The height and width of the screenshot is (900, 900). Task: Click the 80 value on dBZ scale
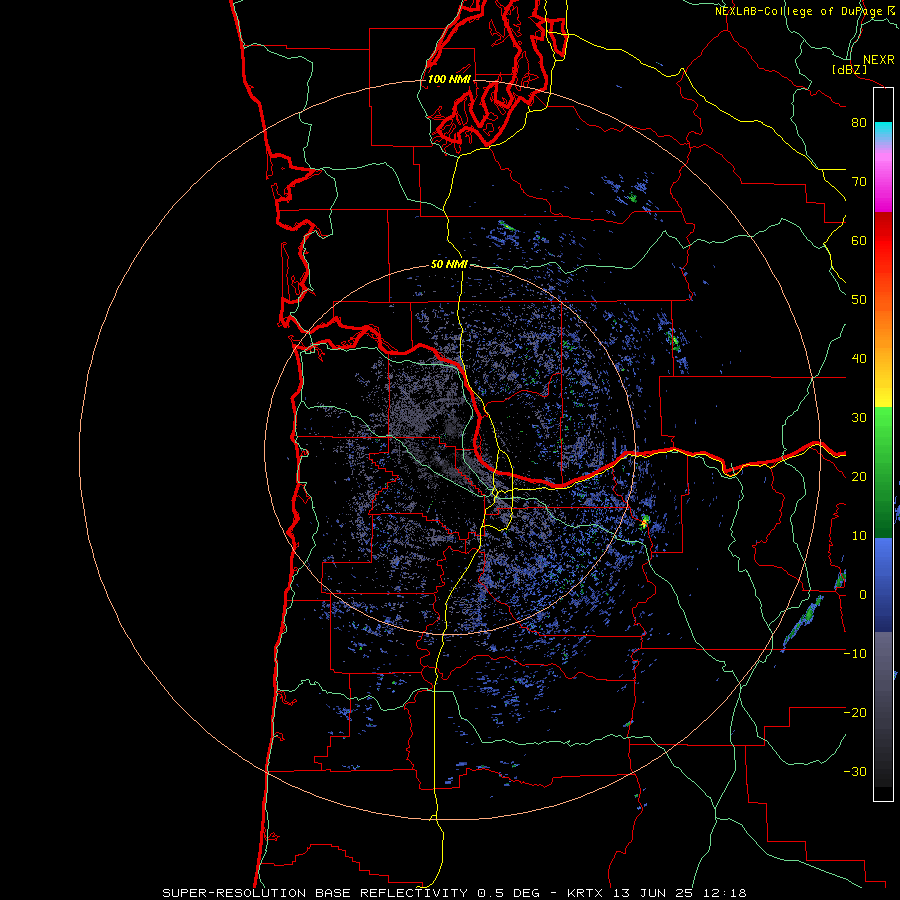pyautogui.click(x=859, y=123)
